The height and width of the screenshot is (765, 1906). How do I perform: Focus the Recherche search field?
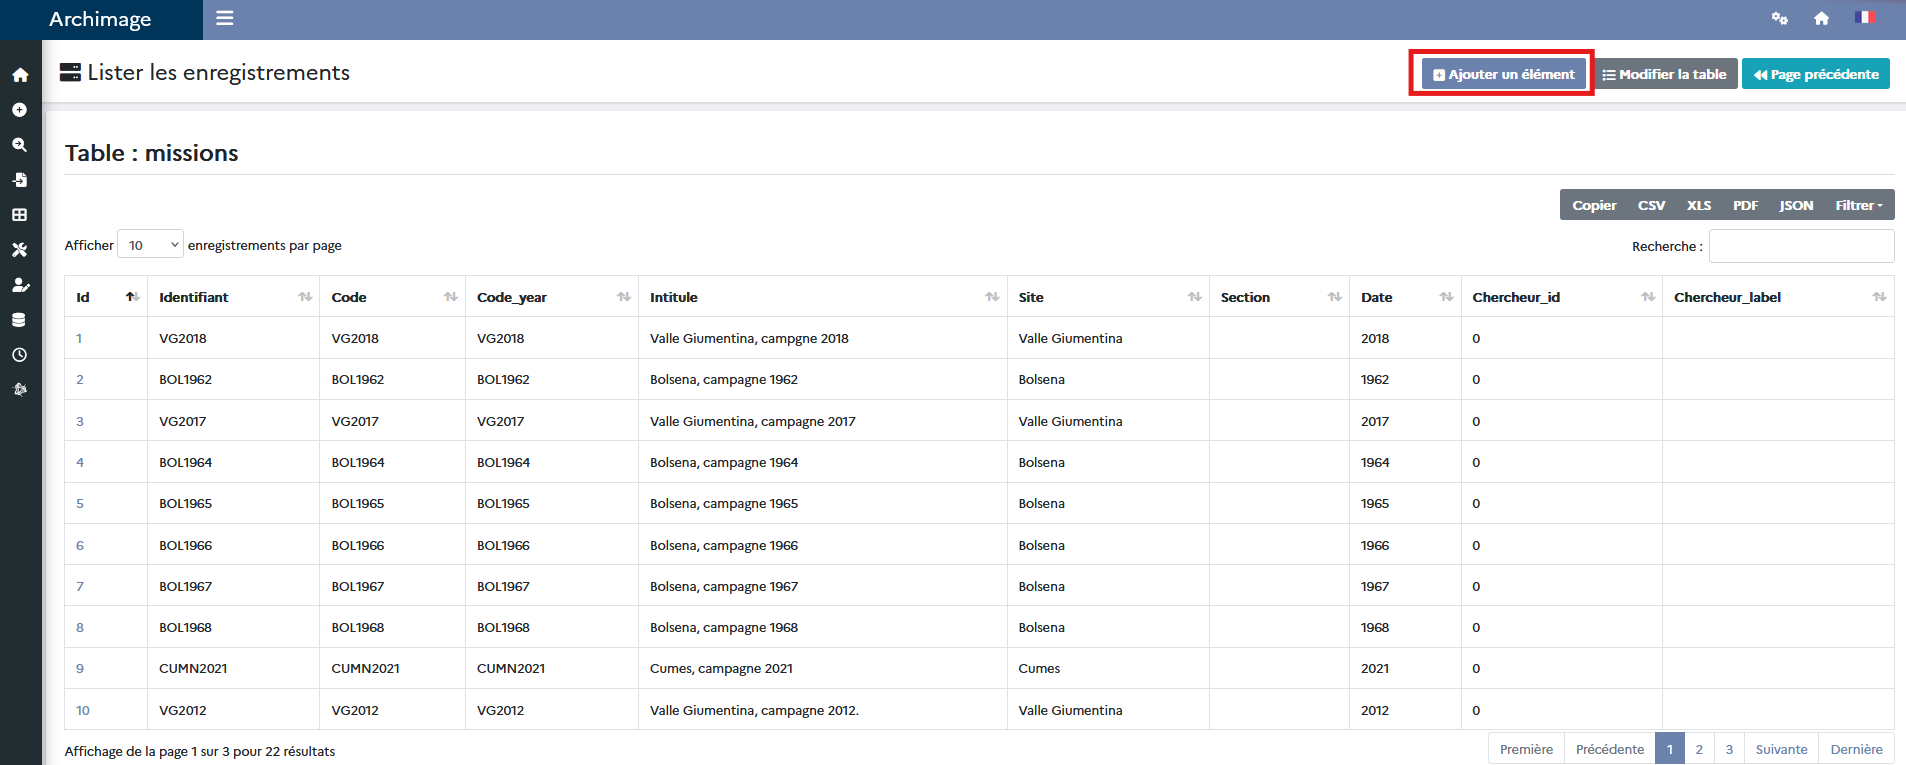point(1801,246)
